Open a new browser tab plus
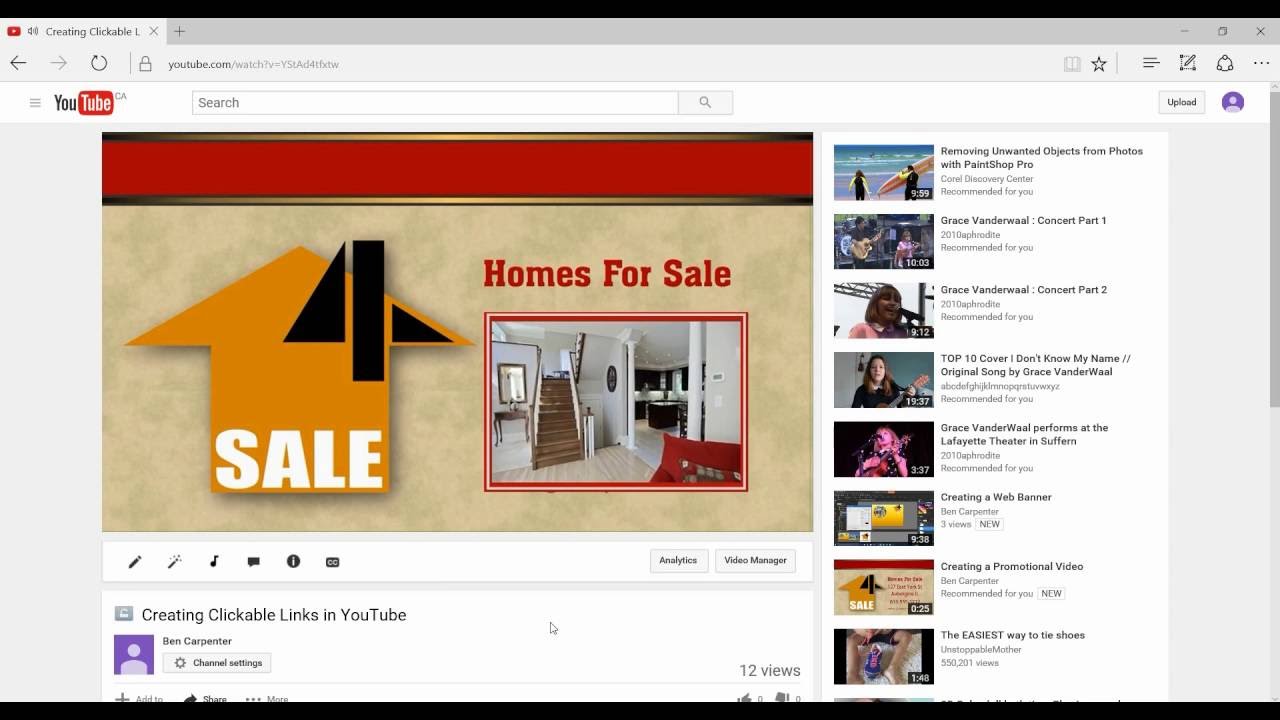1280x720 pixels. coord(180,31)
